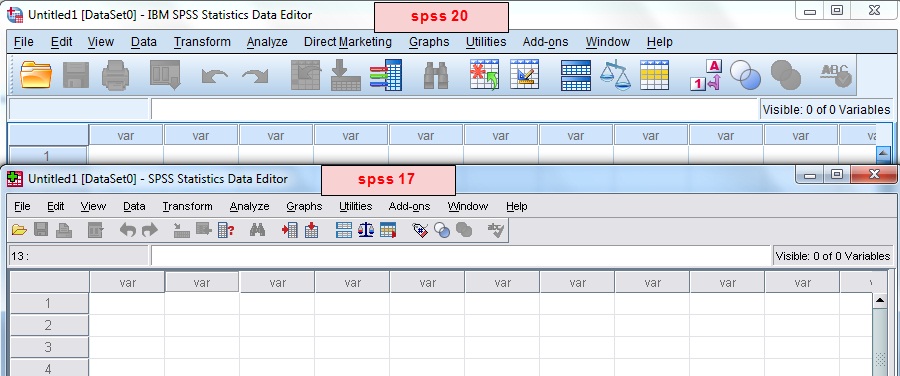
Task: Print from the IBM SPSS Statistics toolbar
Action: [x=115, y=76]
